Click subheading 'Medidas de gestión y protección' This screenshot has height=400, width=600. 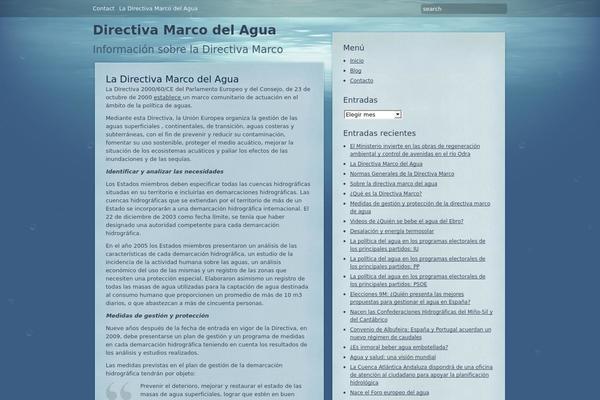[157, 316]
